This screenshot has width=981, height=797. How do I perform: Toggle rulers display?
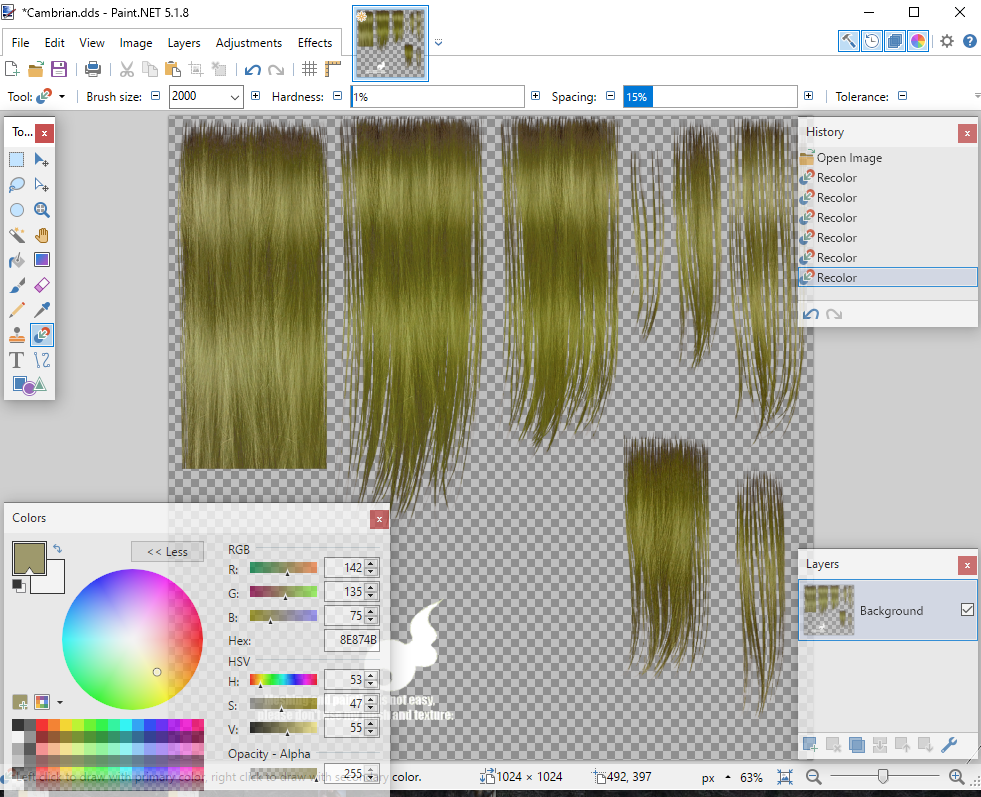click(x=333, y=69)
